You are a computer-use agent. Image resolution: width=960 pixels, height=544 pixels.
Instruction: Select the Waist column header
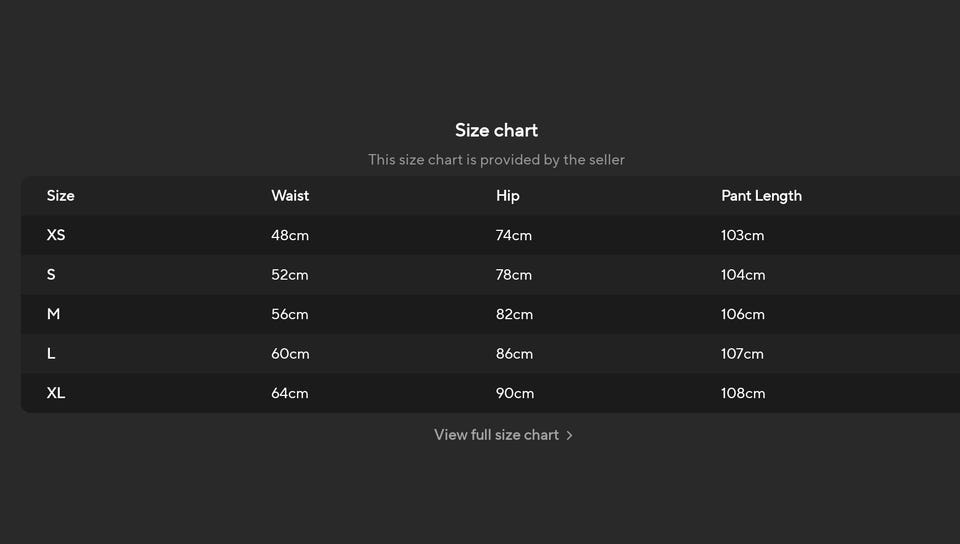click(x=290, y=196)
